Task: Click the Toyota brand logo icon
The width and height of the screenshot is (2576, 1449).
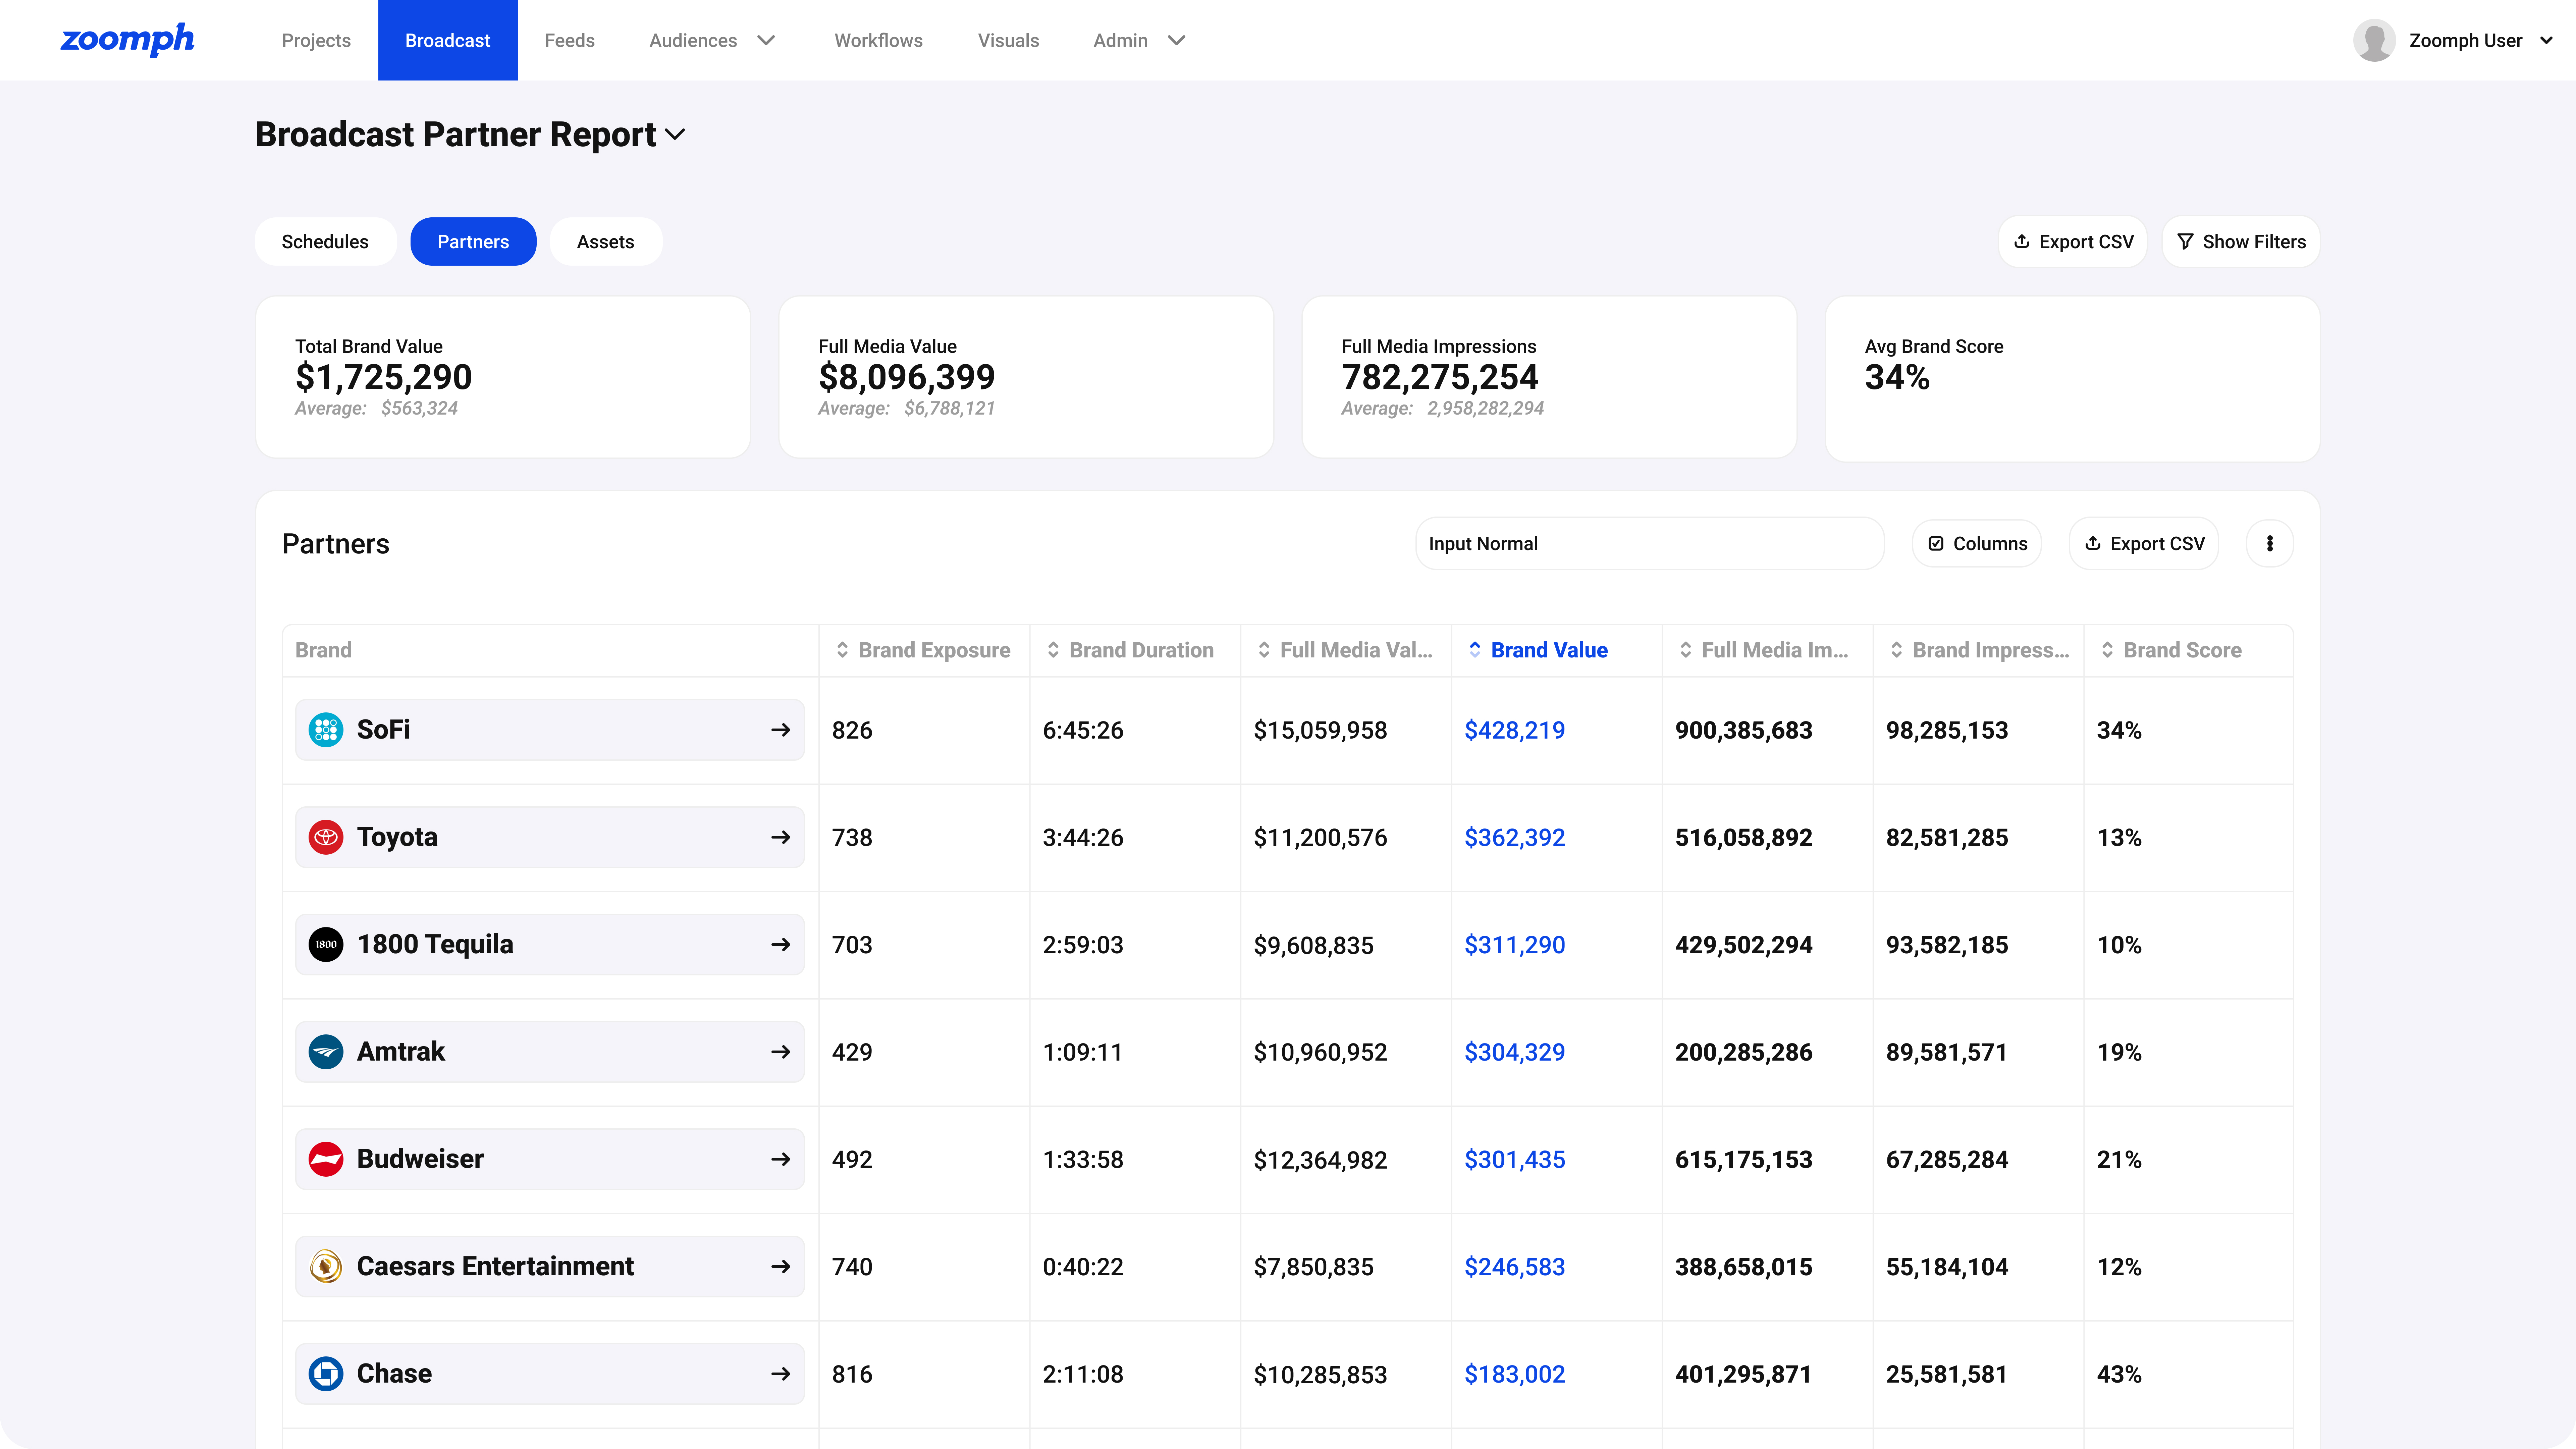Action: (326, 837)
